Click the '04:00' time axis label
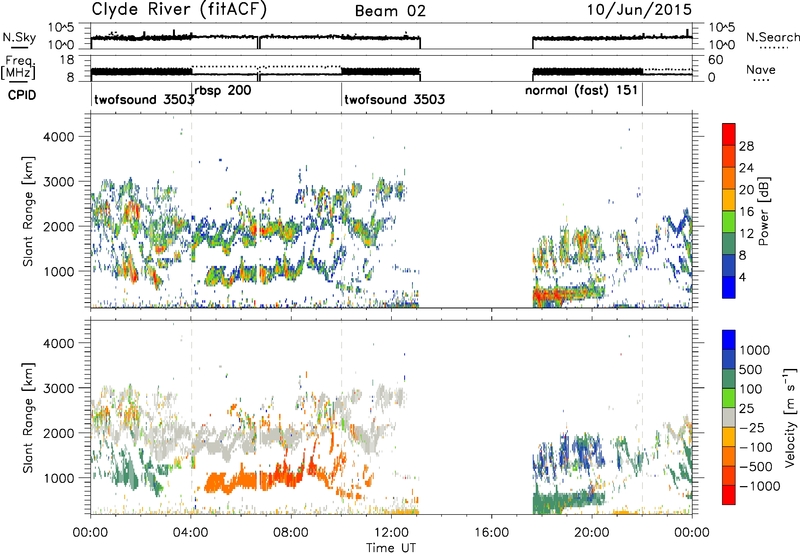Screen dimensions: 800x554 coord(190,533)
